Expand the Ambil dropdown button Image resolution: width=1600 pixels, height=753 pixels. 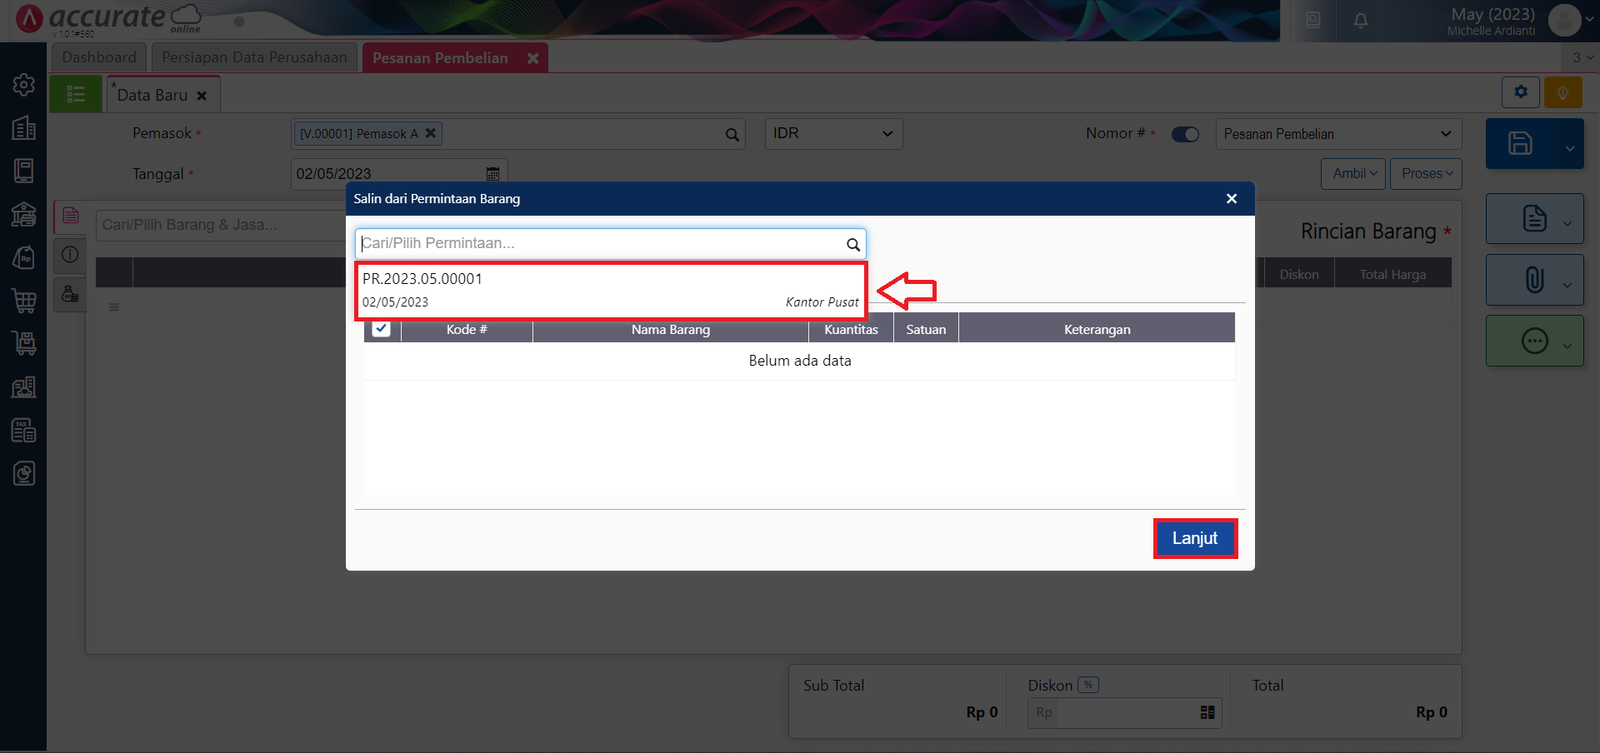point(1354,174)
